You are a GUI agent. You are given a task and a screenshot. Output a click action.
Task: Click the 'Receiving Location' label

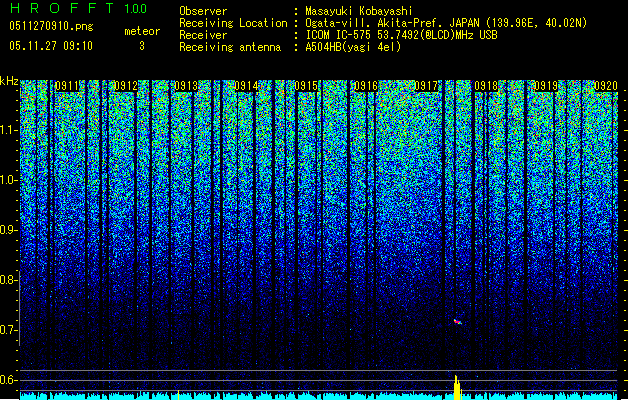233,23
